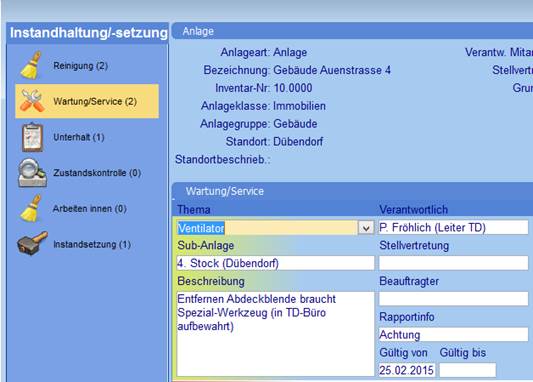Viewport: 533px width, 382px height.
Task: Click the empty Gültig bis field
Action: tap(467, 370)
